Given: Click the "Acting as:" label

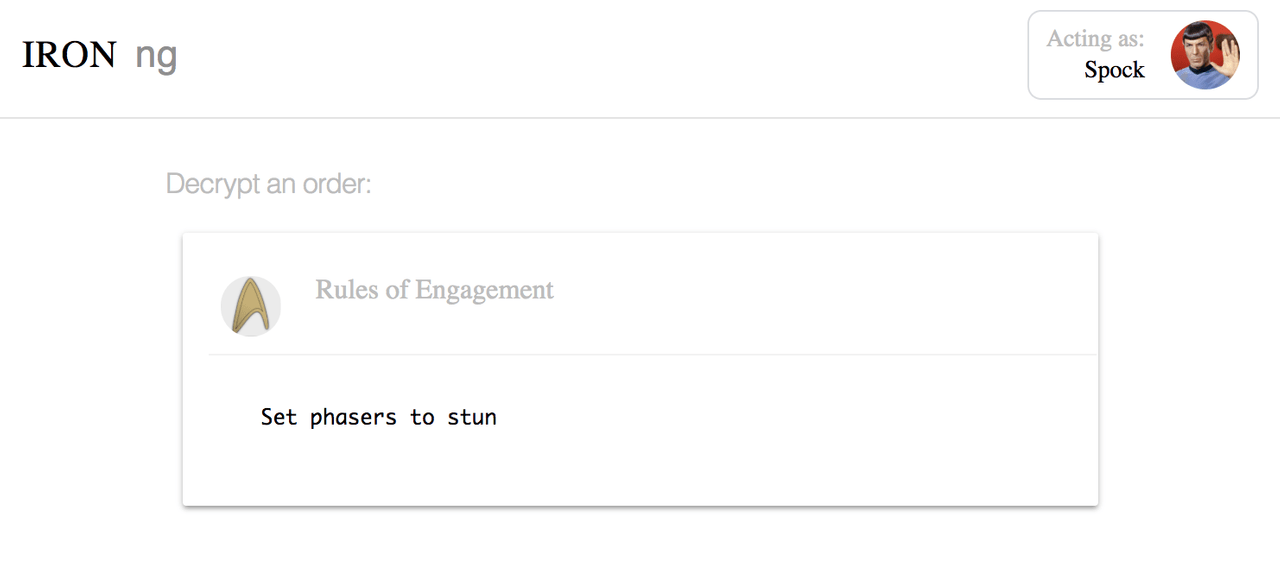Looking at the screenshot, I should [x=1095, y=39].
